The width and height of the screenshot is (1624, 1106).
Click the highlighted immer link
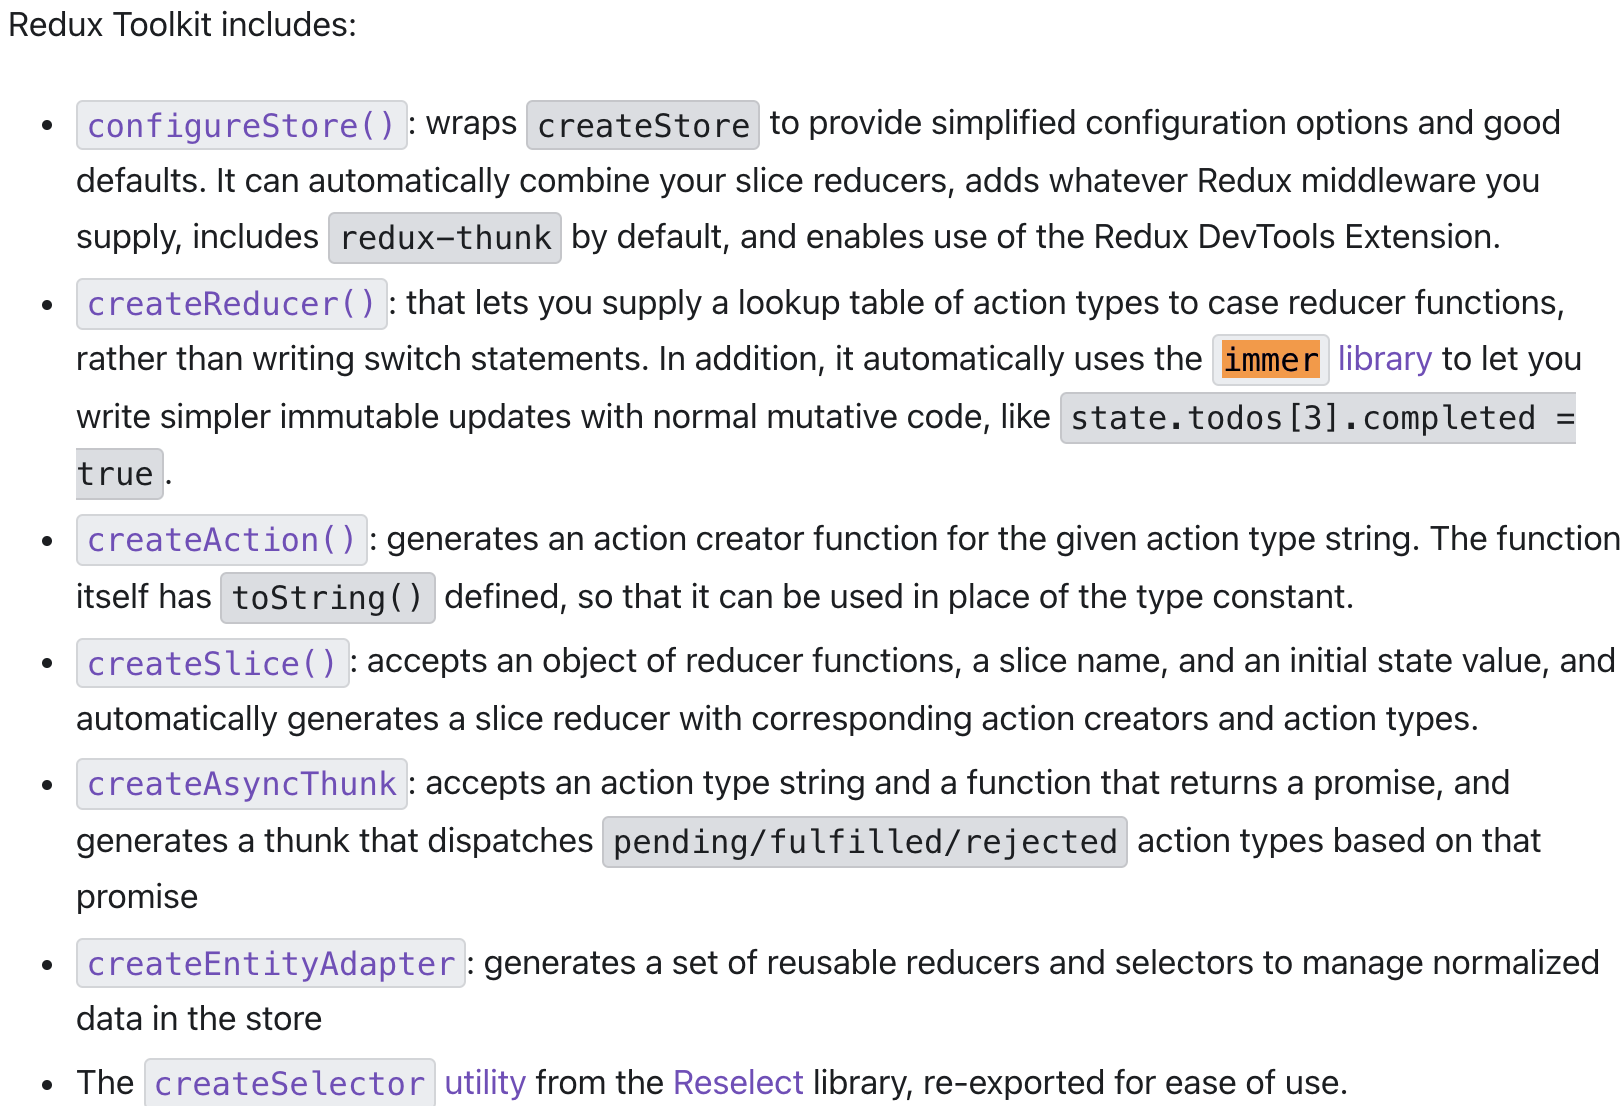coord(1270,360)
